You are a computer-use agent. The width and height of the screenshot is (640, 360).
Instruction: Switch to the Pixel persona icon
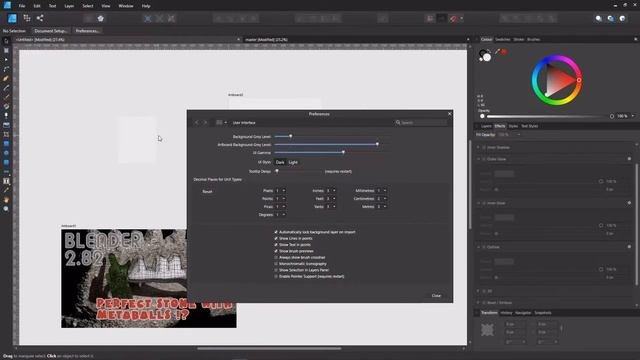27,18
